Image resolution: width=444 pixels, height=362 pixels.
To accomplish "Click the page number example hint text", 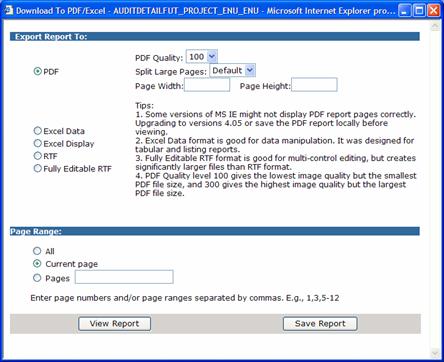I will tap(185, 298).
